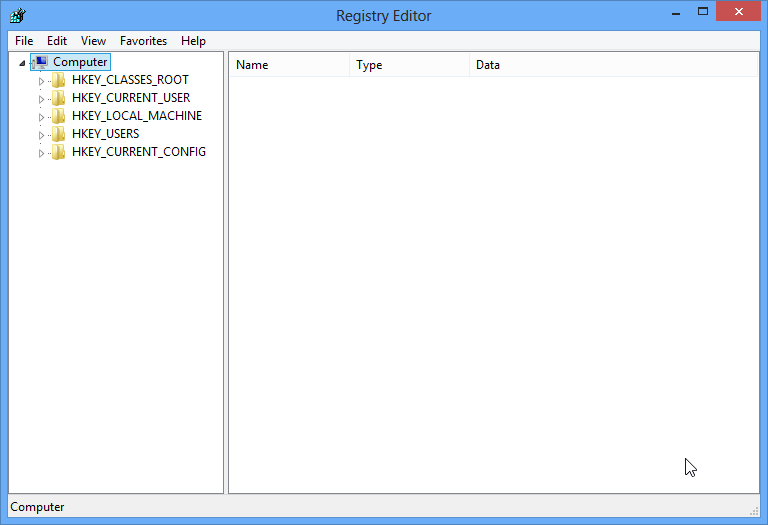This screenshot has height=525, width=768.
Task: Click the Type column header
Action: click(408, 65)
